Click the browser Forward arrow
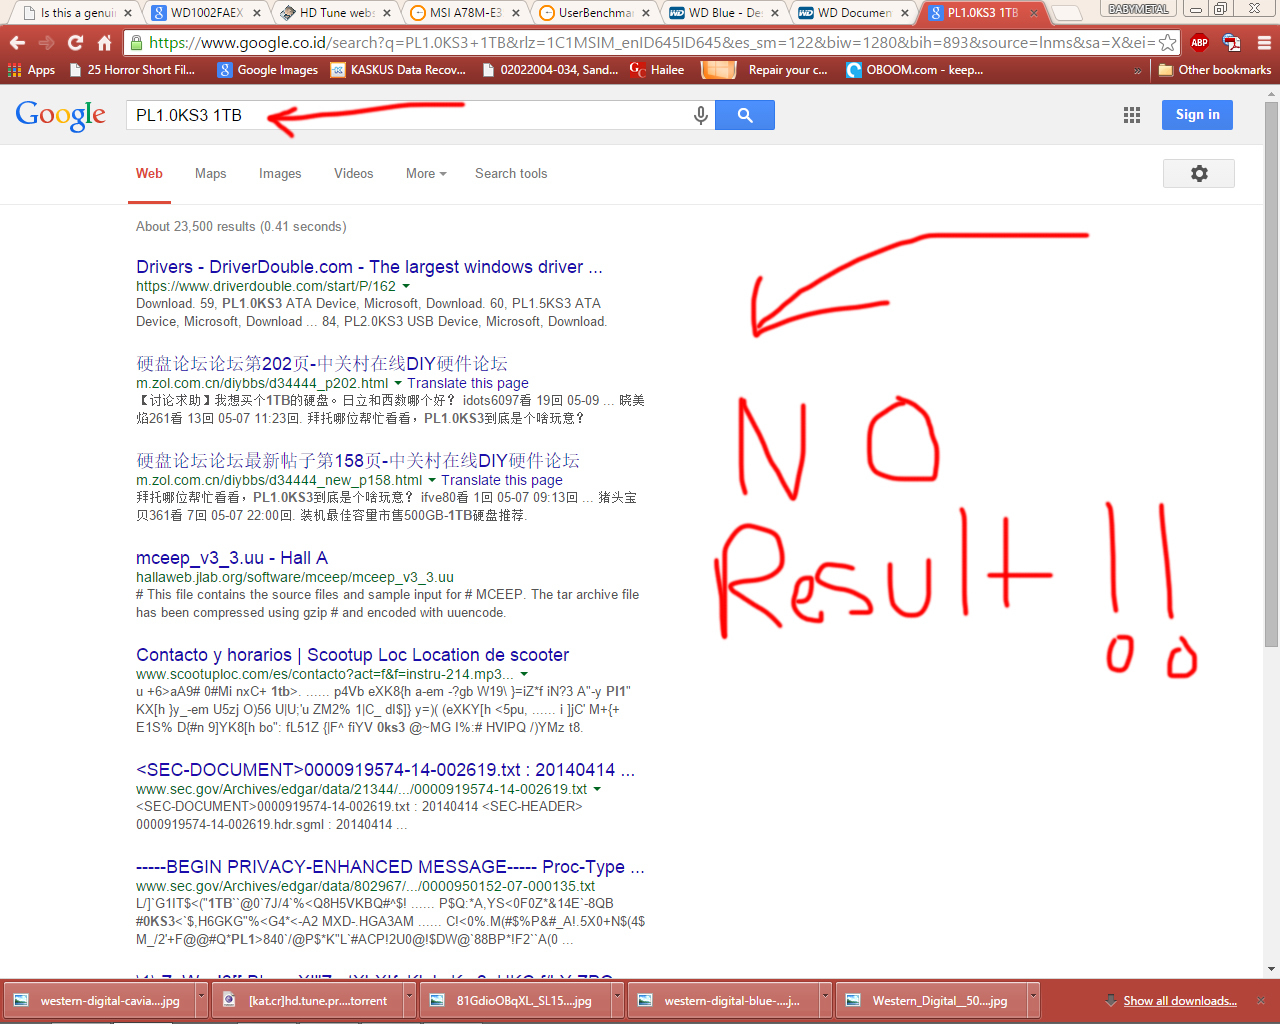 coord(46,43)
